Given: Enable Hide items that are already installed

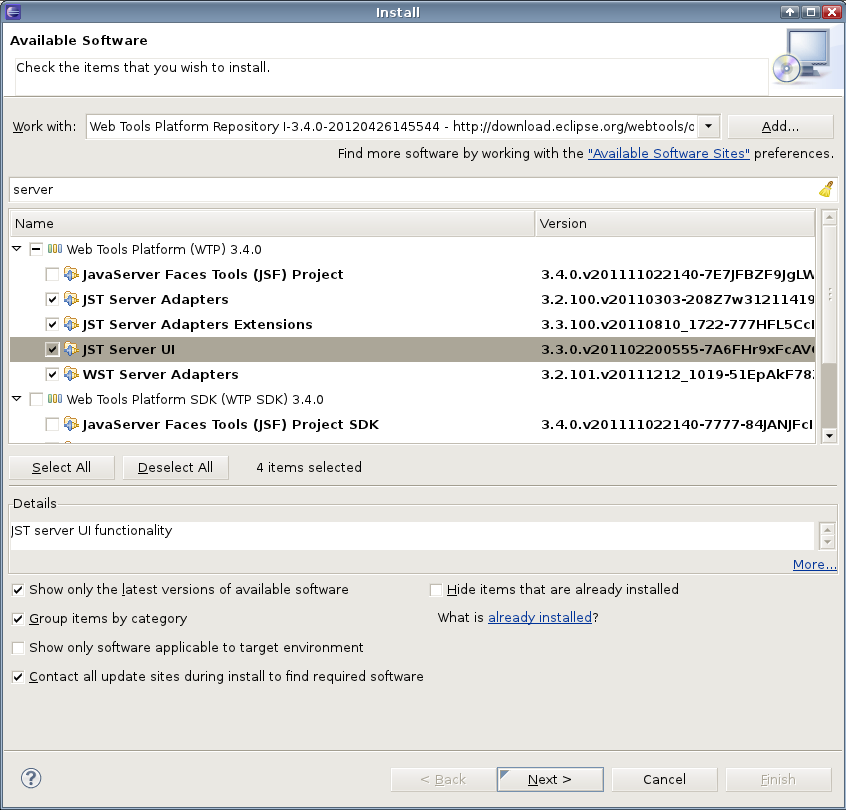Looking at the screenshot, I should pos(436,589).
